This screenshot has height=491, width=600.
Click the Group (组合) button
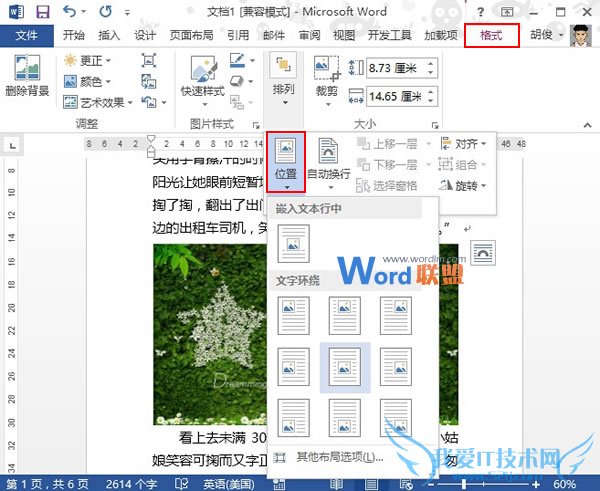coord(462,165)
